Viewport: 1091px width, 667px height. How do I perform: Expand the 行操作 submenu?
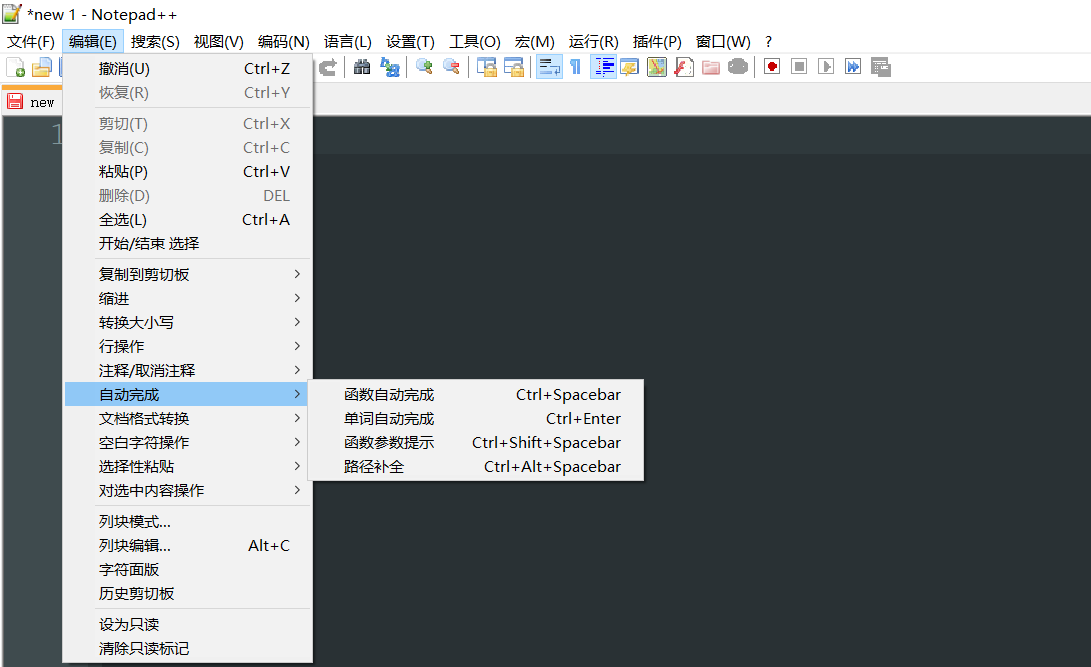[187, 346]
